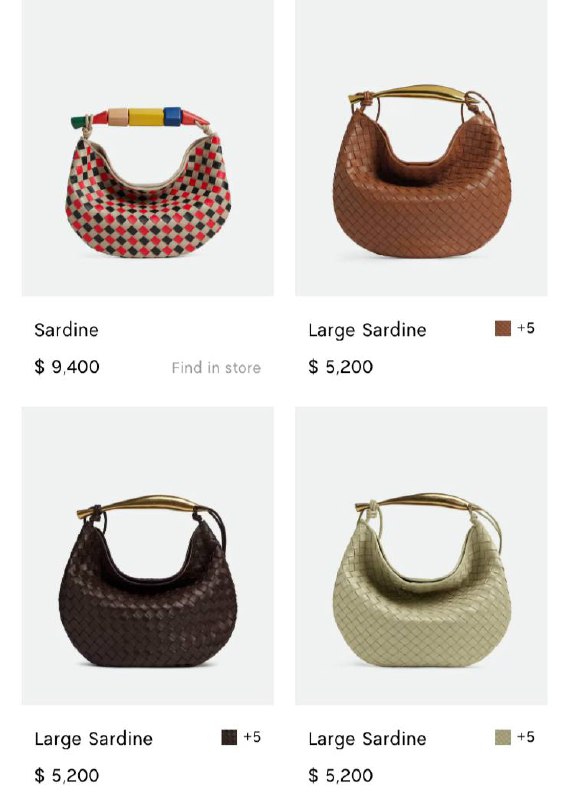
Task: Expand +5 colors for the sage green bag
Action: coord(526,737)
